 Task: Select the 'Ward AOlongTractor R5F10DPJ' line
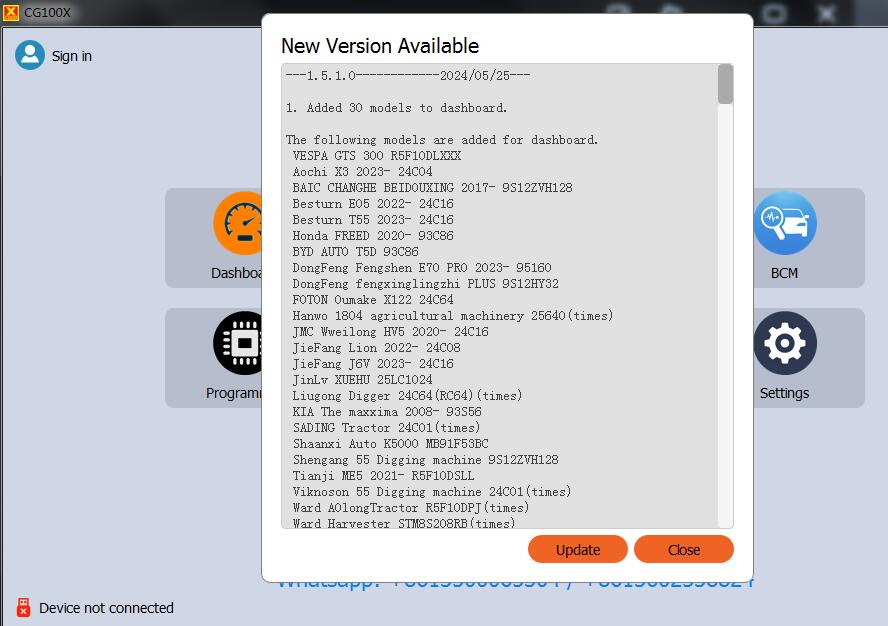tap(411, 508)
